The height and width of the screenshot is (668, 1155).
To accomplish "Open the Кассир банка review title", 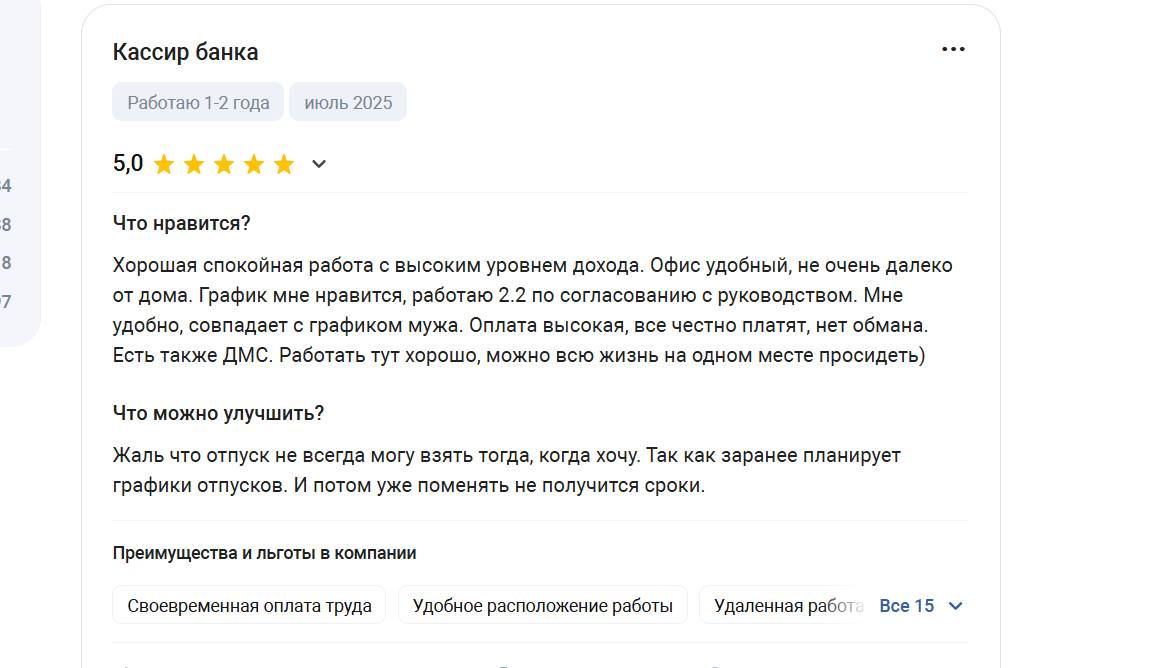I will (186, 52).
